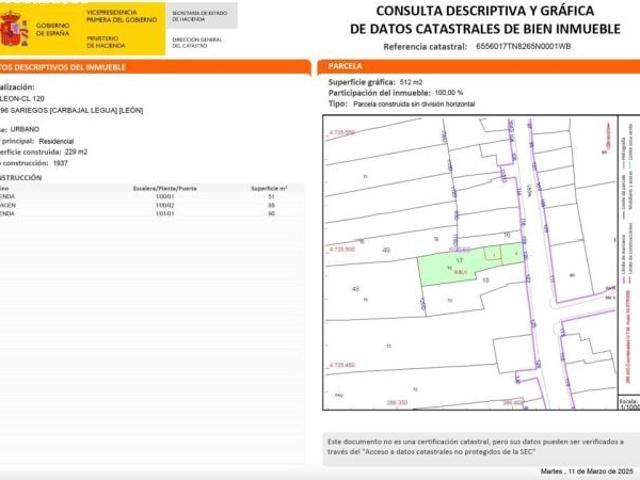Click the Escalera/Planta/Puerta column header

(165, 188)
